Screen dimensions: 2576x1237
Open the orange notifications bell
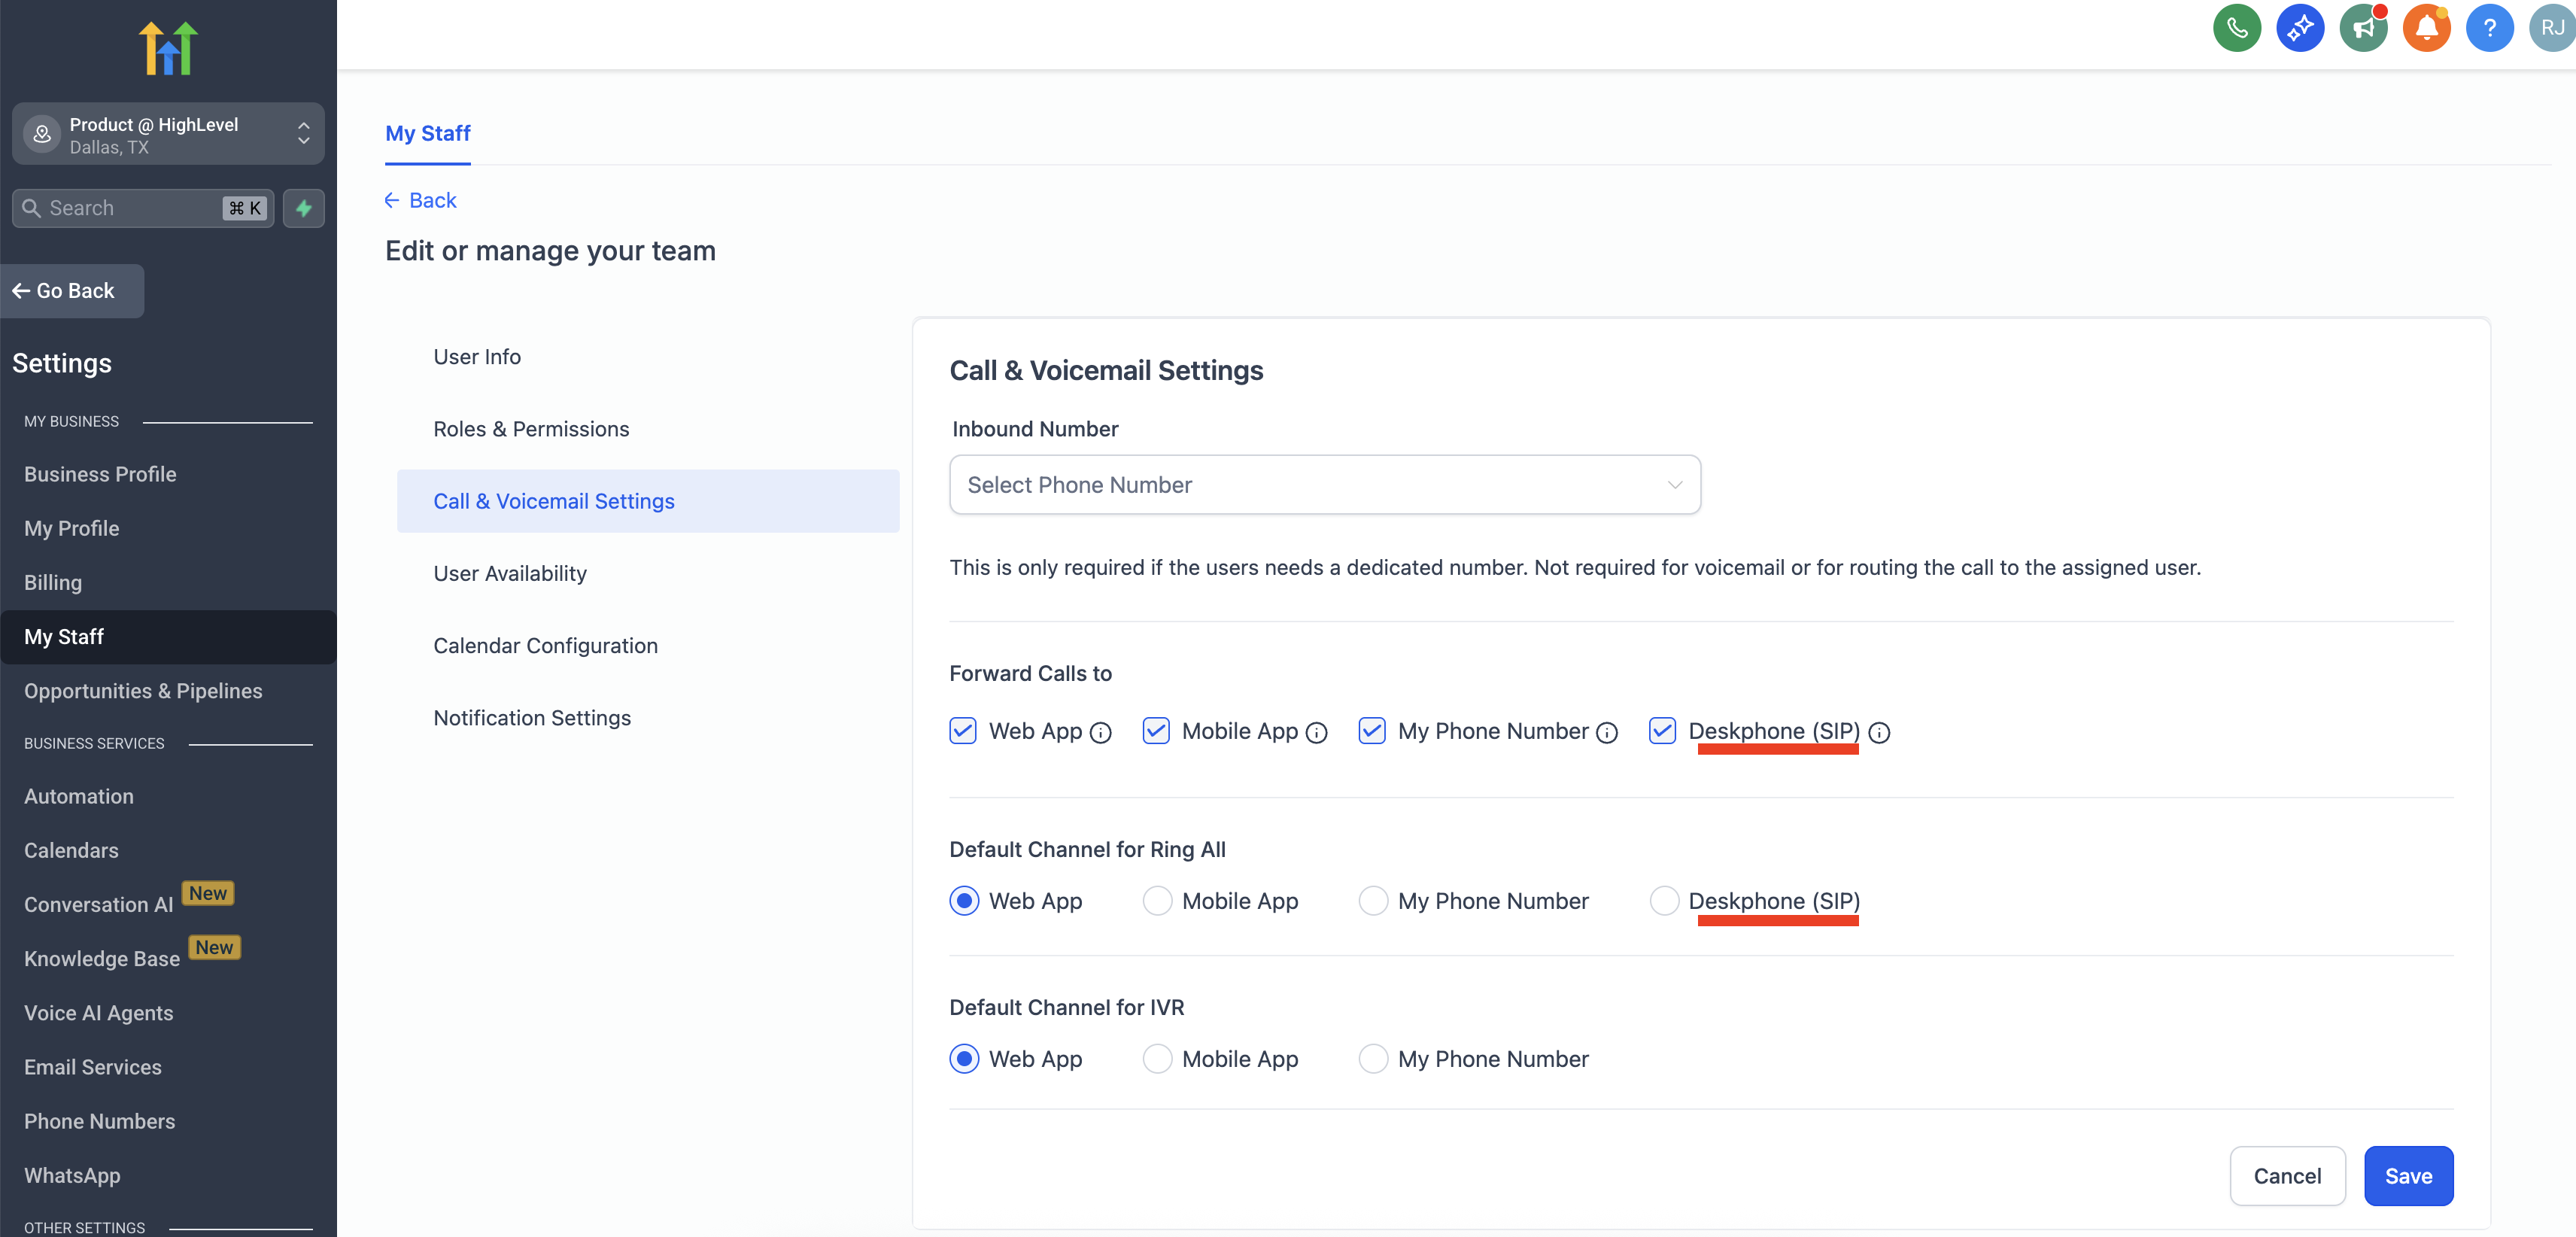2426,28
